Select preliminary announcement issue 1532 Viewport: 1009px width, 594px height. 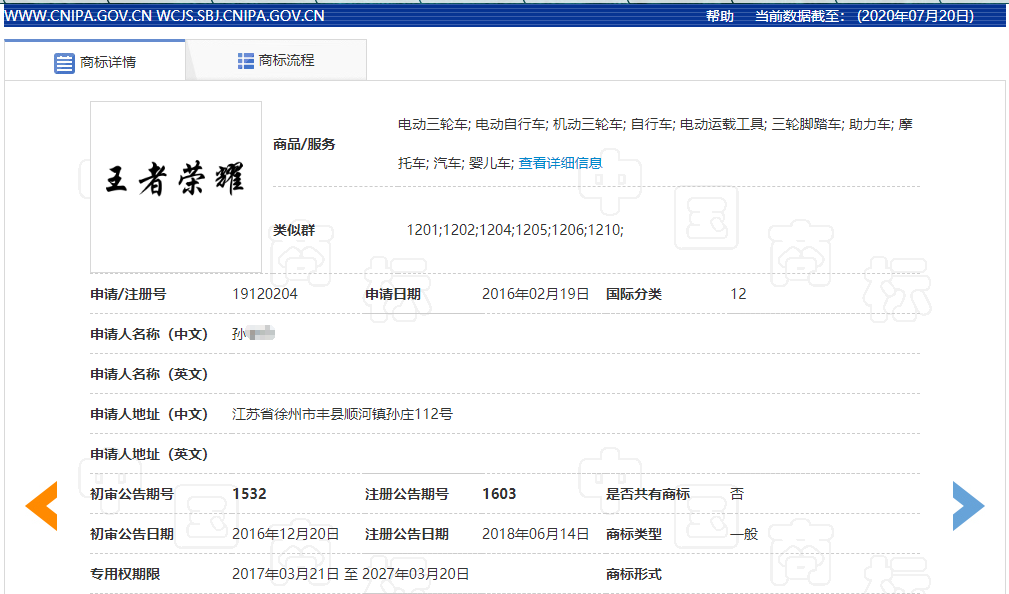click(249, 494)
